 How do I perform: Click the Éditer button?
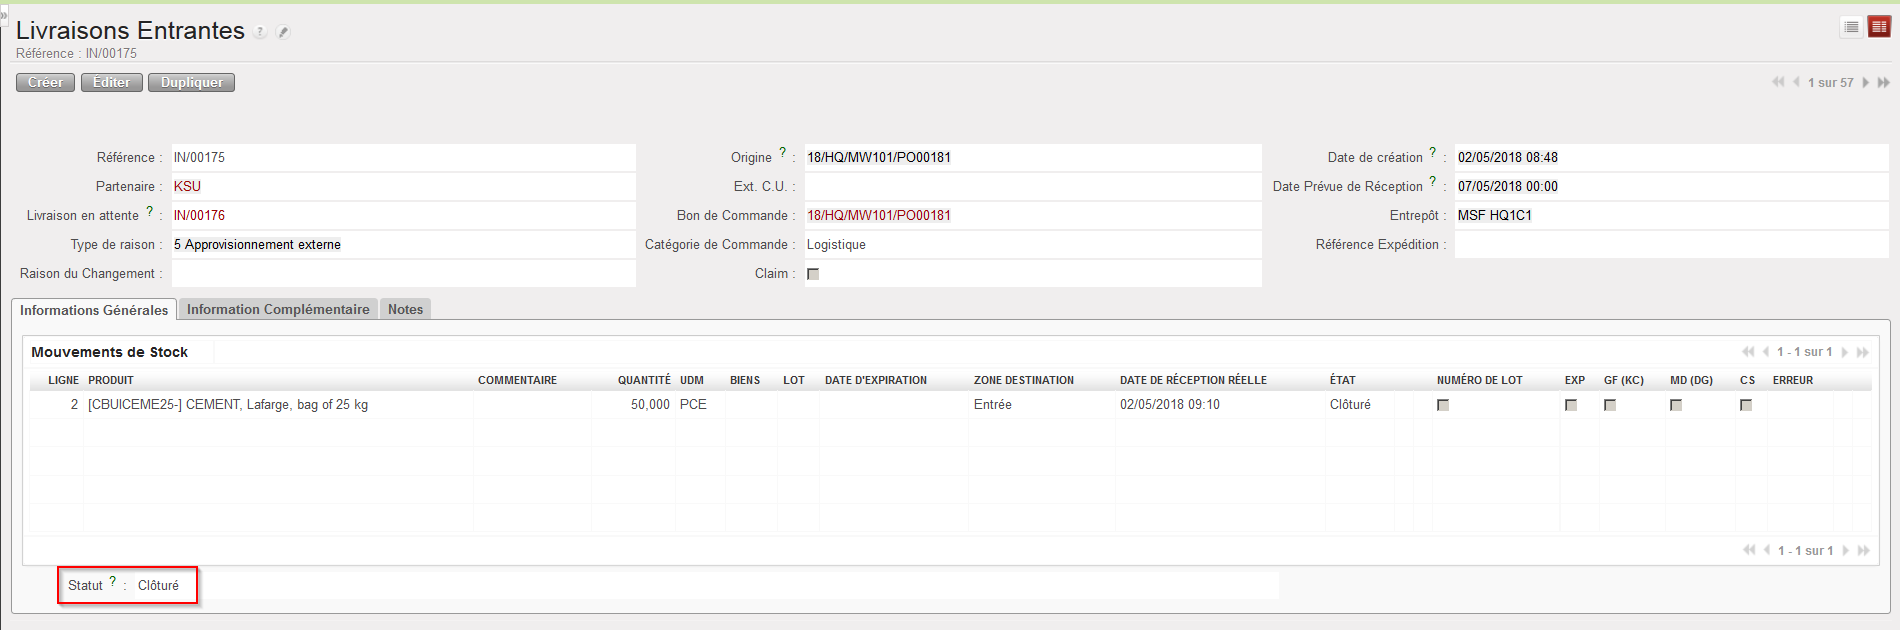112,82
